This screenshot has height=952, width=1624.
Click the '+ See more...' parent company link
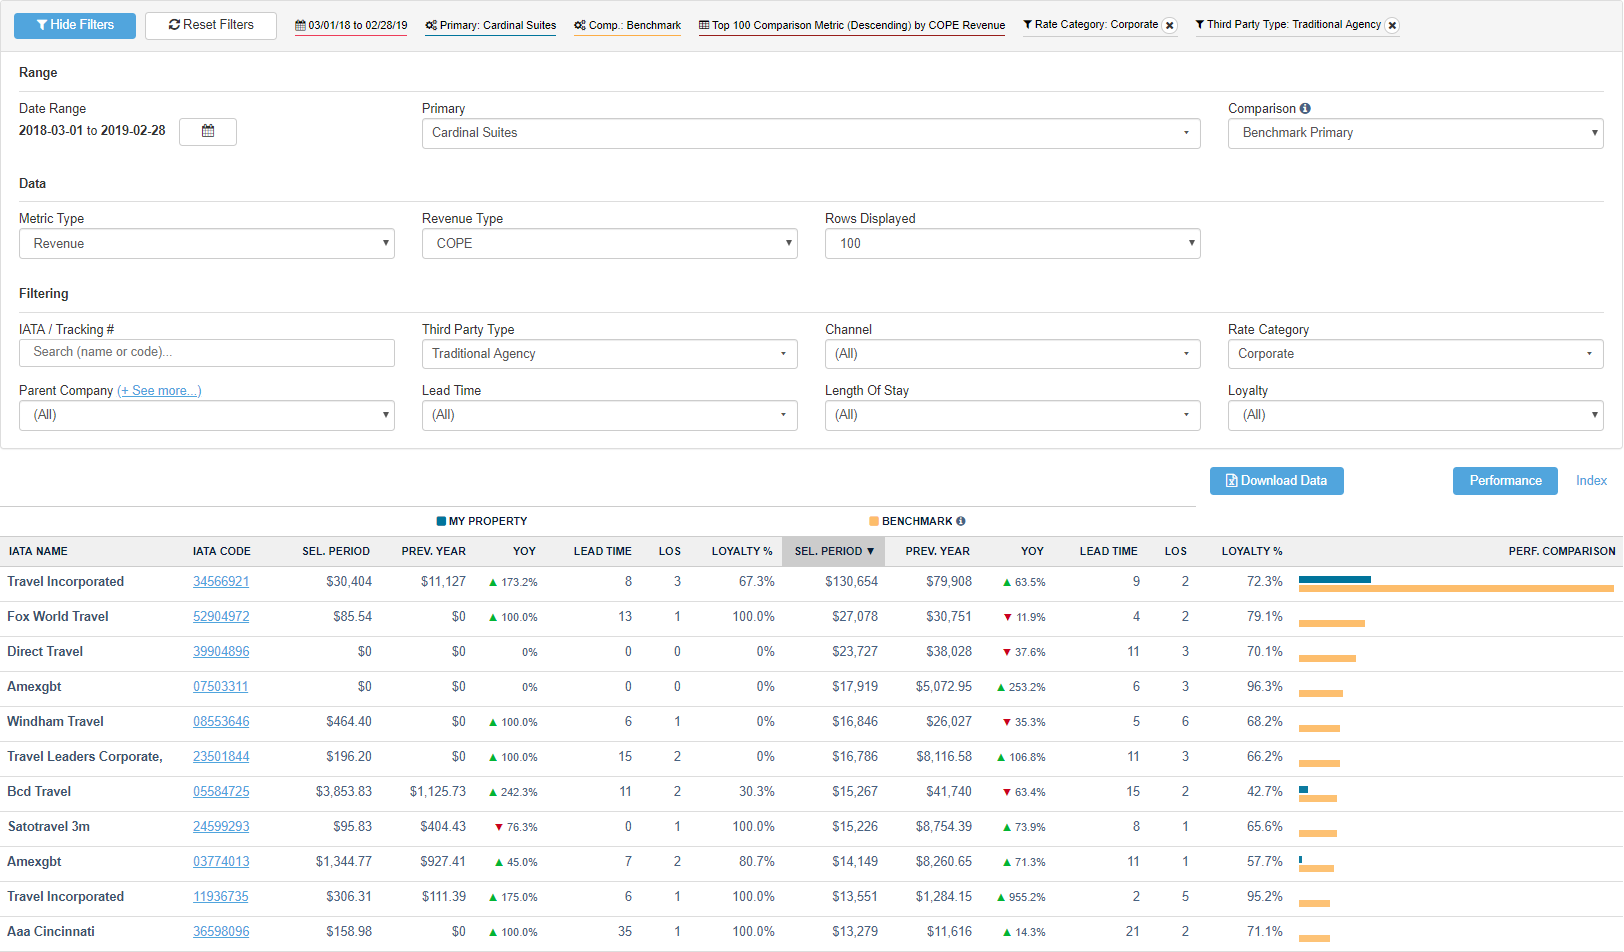pos(159,391)
